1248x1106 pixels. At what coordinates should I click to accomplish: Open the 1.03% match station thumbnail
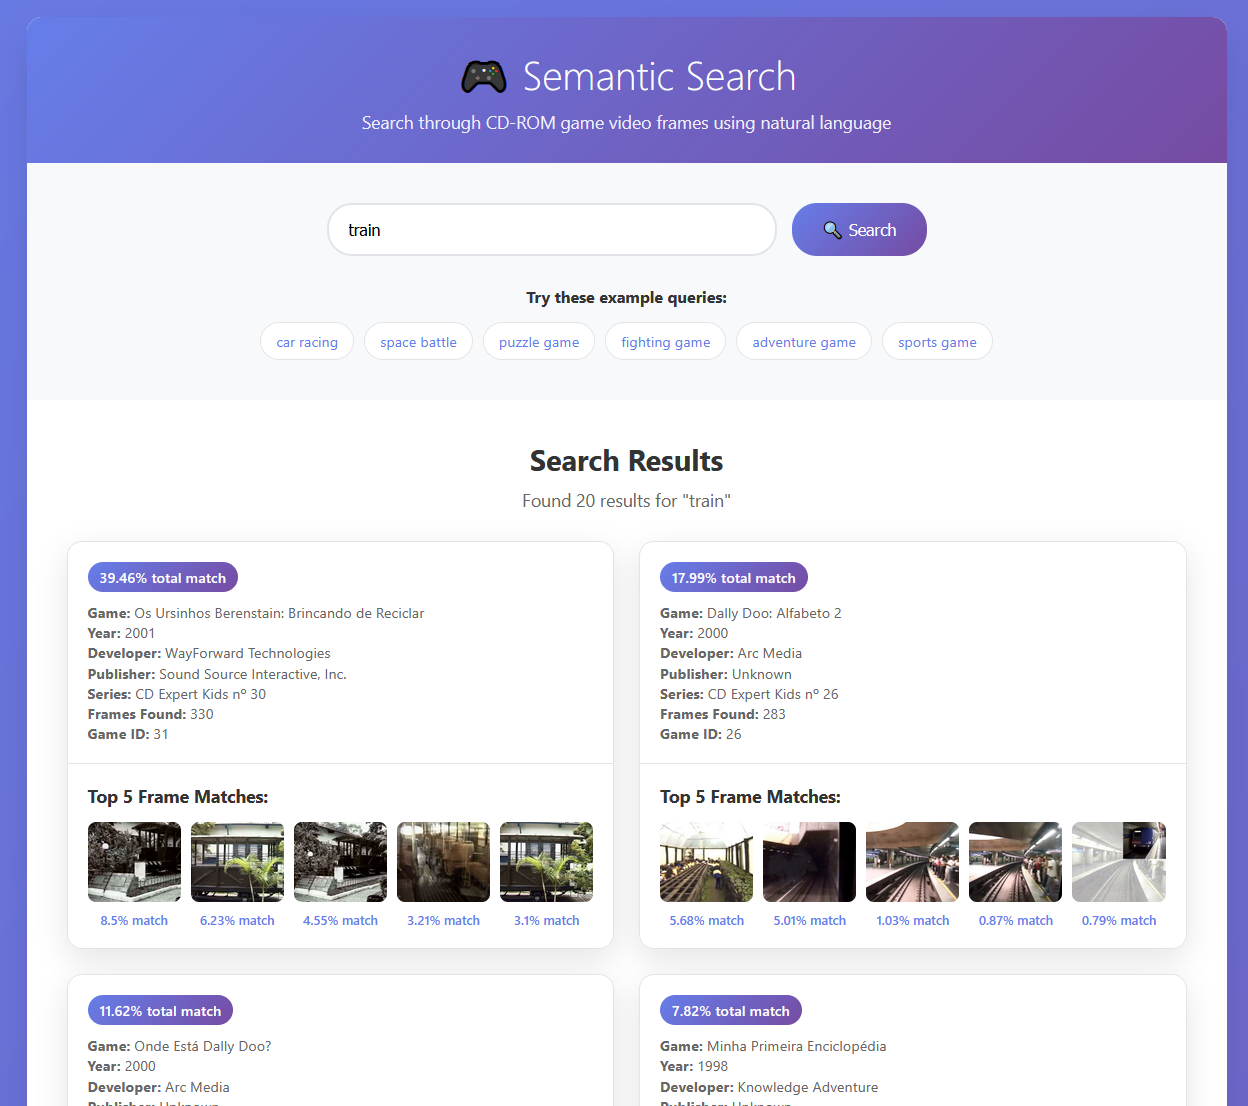(912, 862)
